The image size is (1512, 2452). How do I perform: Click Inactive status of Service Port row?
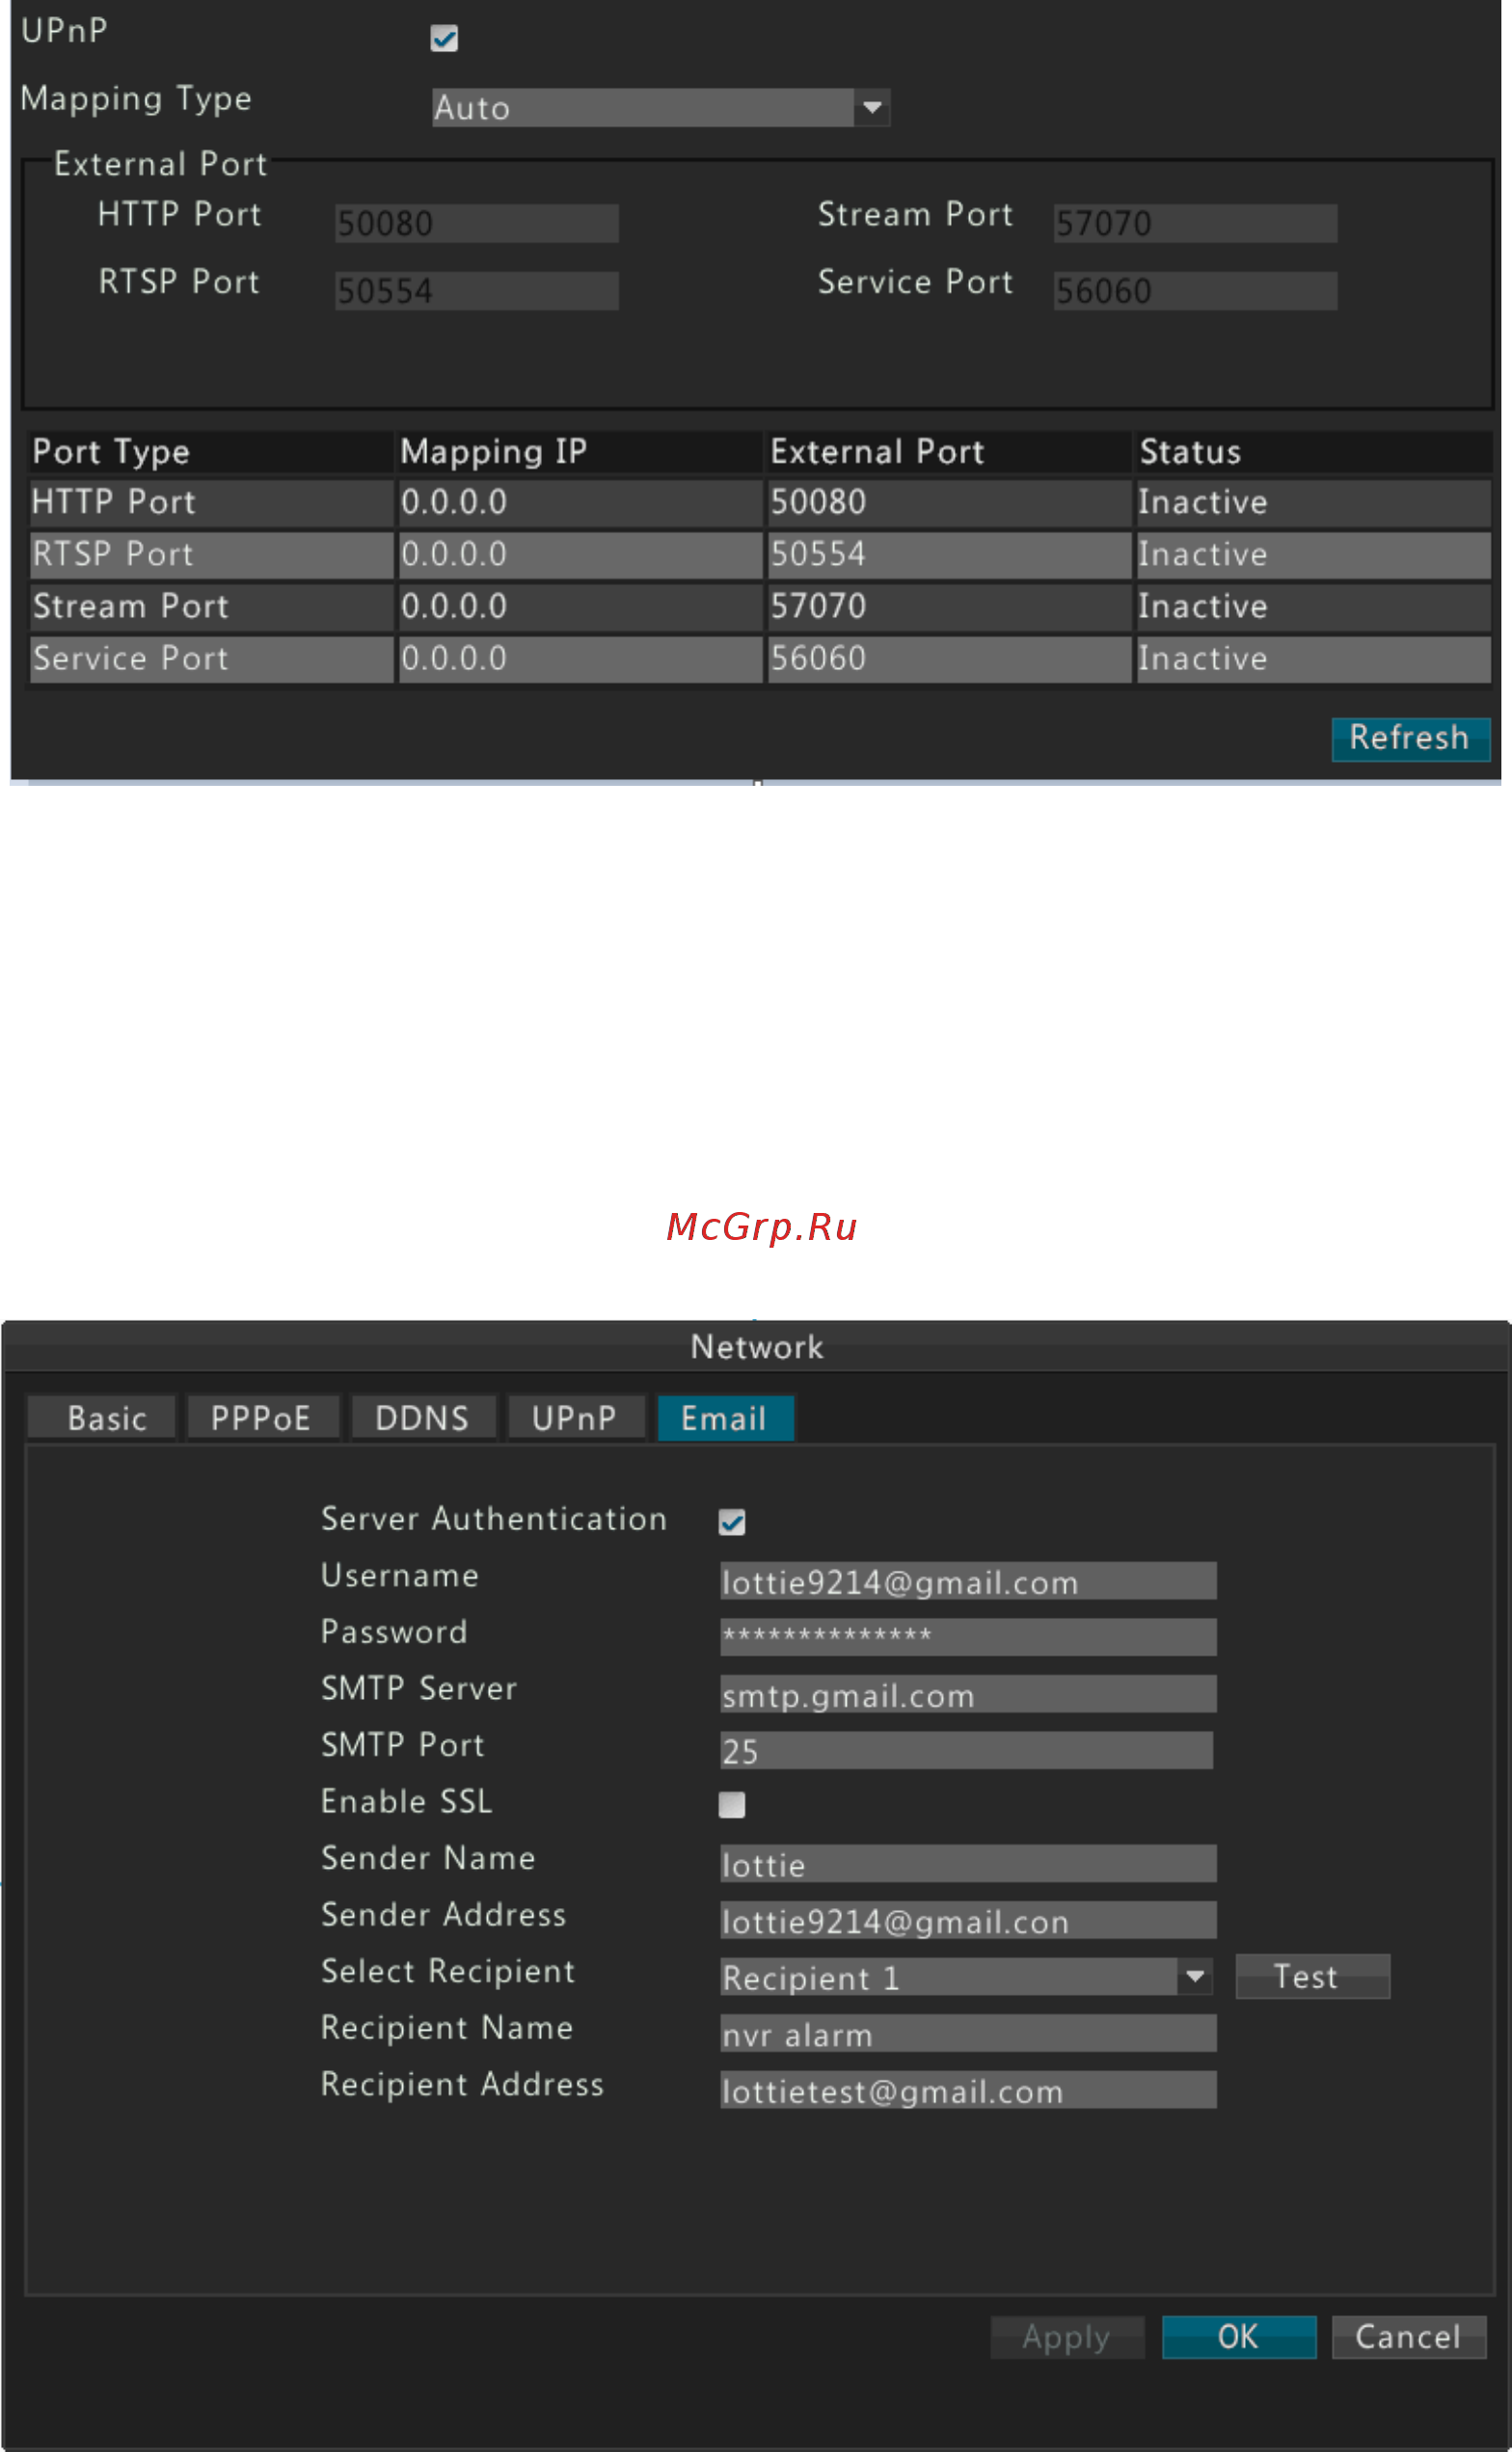(x=1313, y=659)
